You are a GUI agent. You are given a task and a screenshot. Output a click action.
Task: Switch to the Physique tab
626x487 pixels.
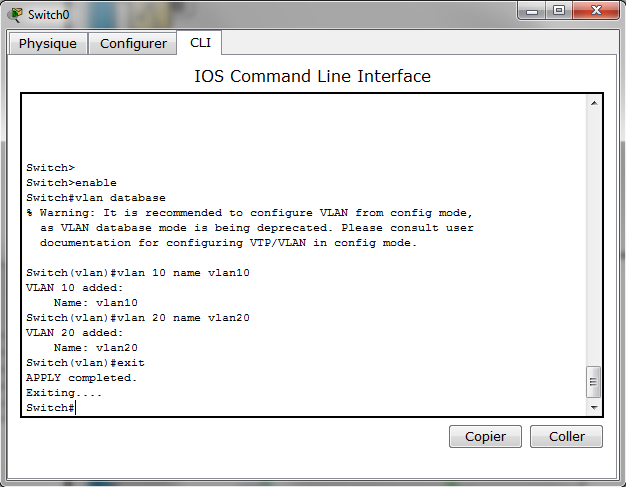pos(48,44)
